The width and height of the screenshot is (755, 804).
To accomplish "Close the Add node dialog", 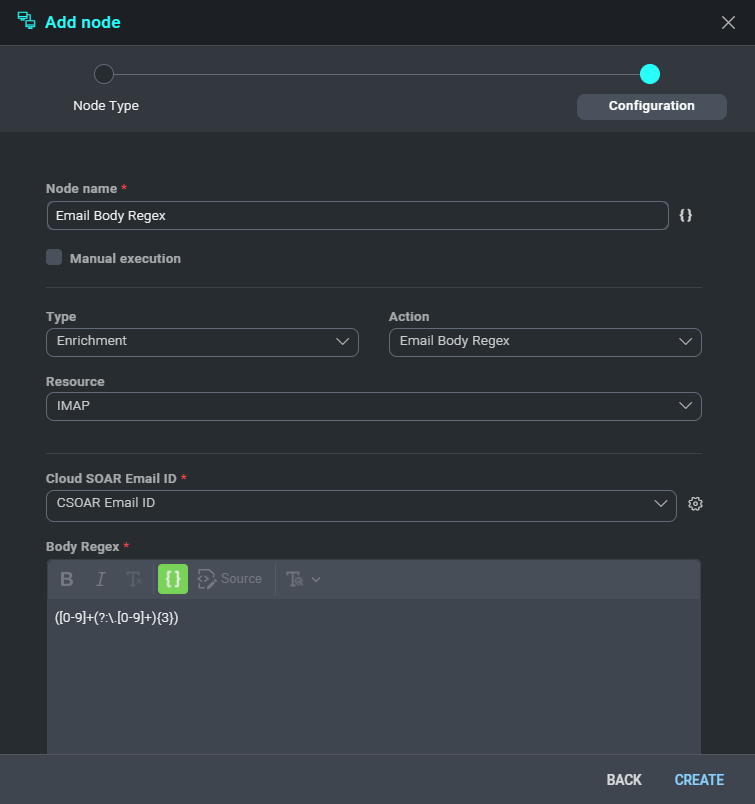I will [x=728, y=22].
